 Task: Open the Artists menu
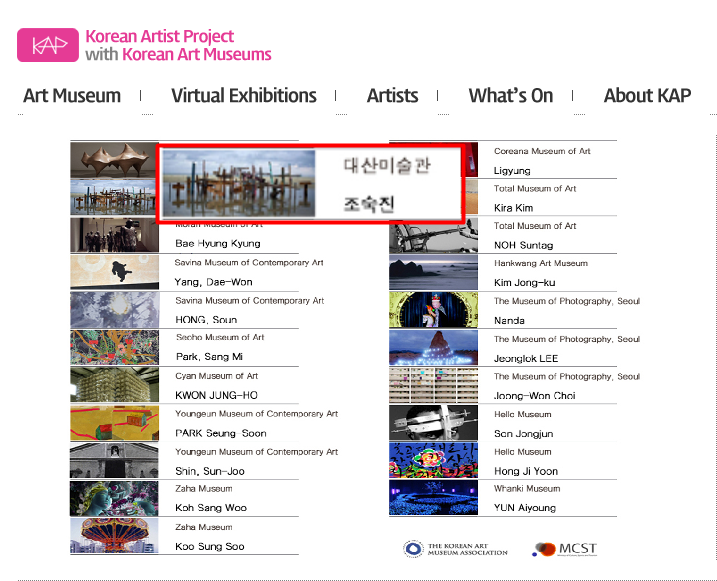(392, 96)
